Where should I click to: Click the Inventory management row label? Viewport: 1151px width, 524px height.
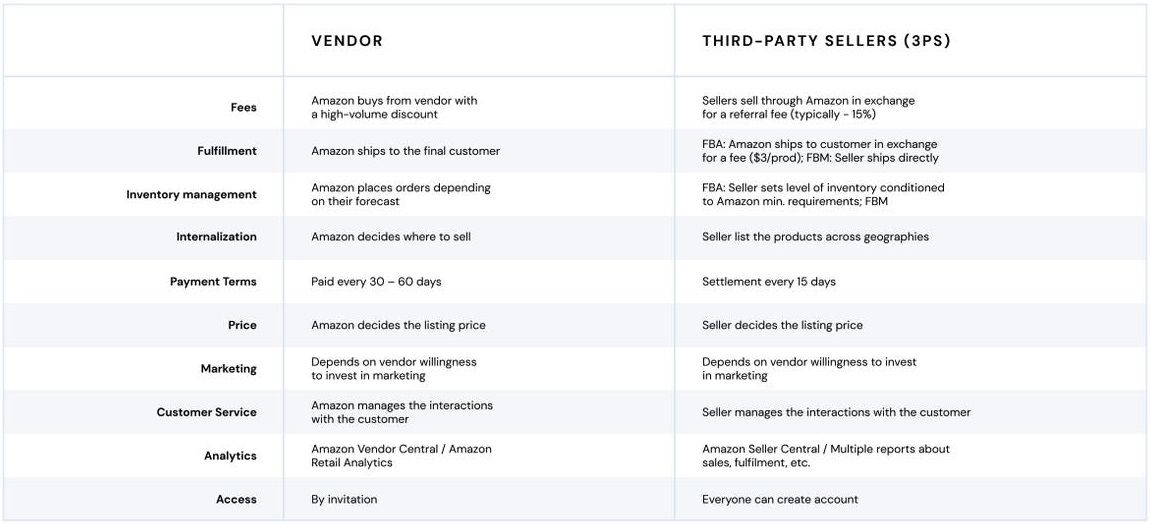coord(191,195)
